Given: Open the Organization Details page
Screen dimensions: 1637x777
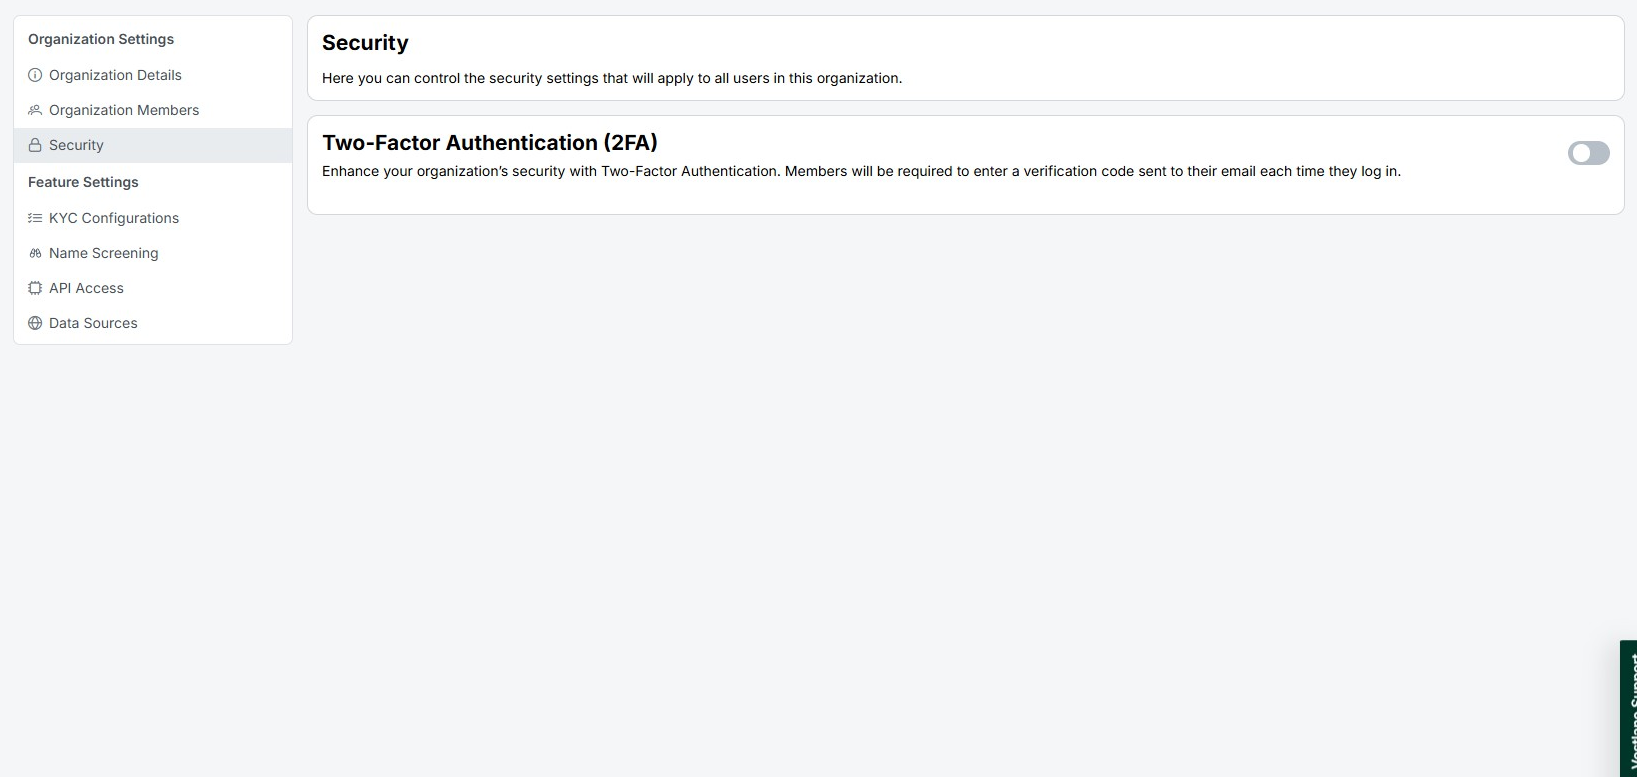Looking at the screenshot, I should click(x=115, y=75).
